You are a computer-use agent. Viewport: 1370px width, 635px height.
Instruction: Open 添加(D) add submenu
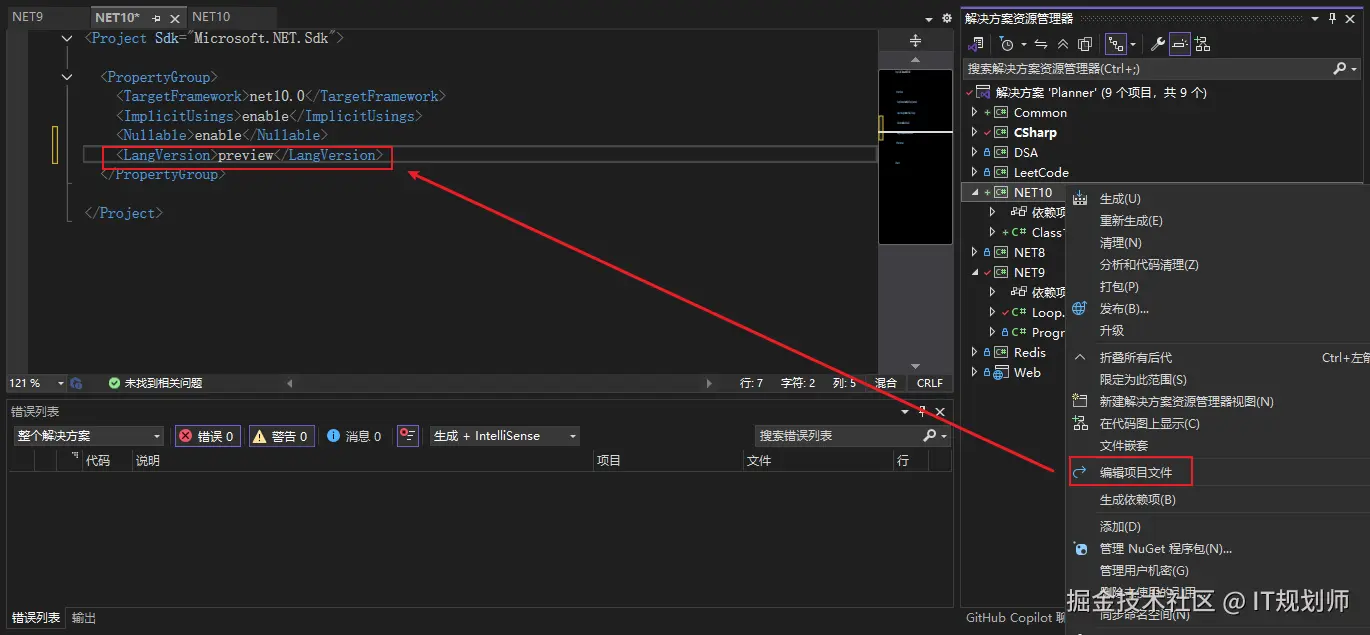(1120, 527)
